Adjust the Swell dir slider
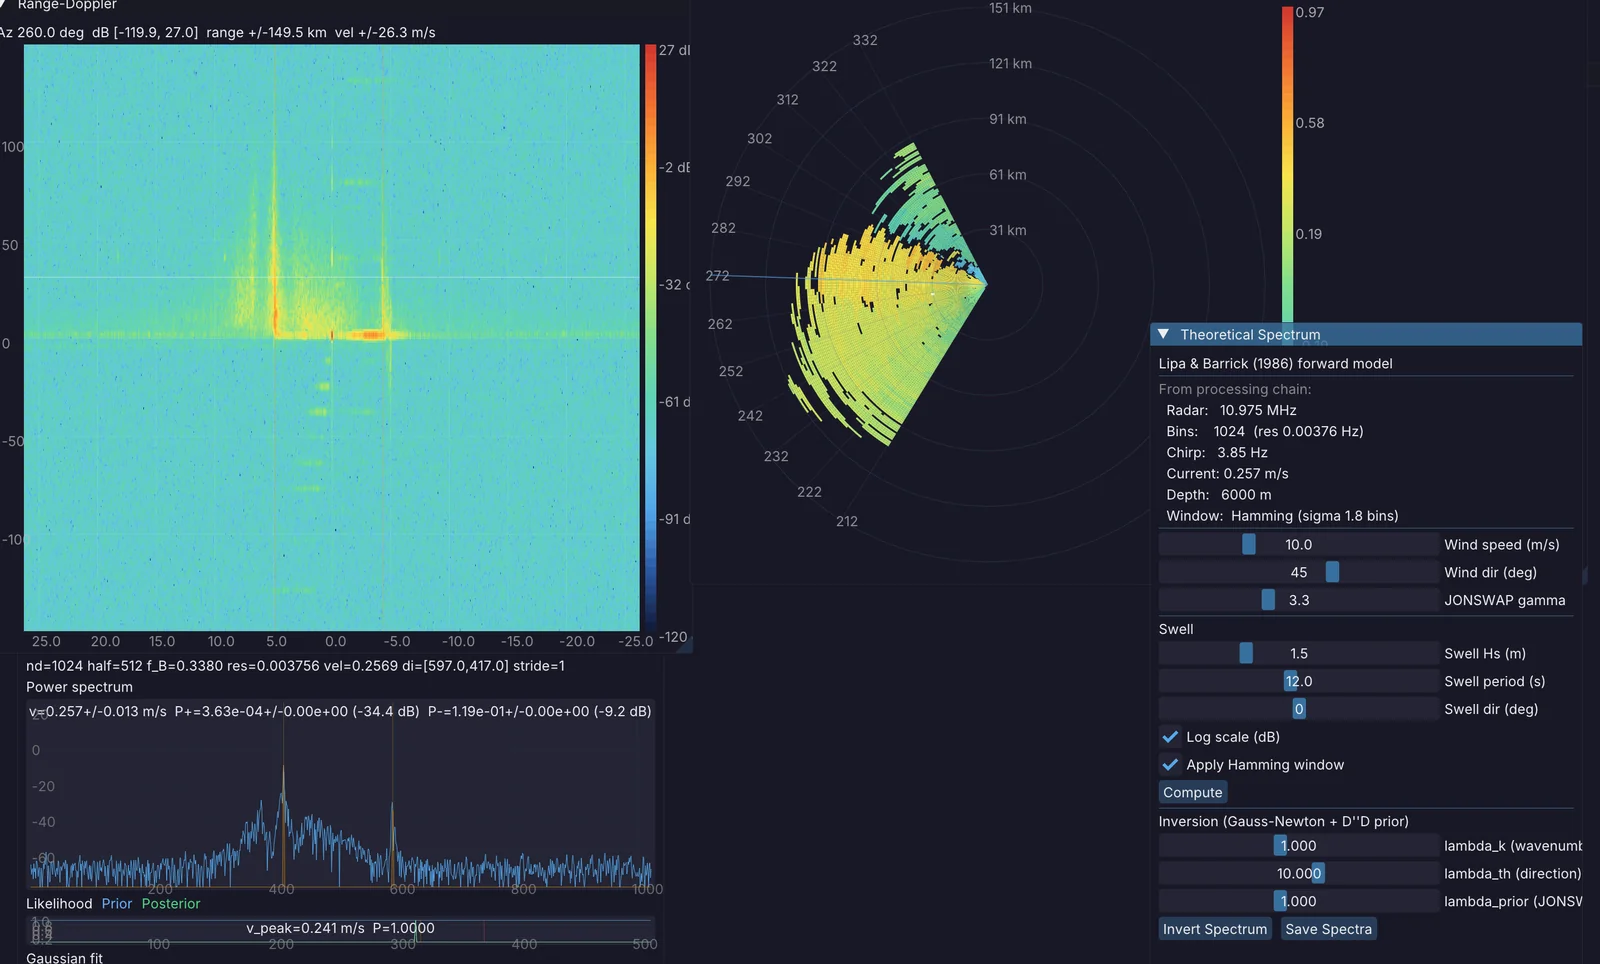1600x964 pixels. (1298, 709)
